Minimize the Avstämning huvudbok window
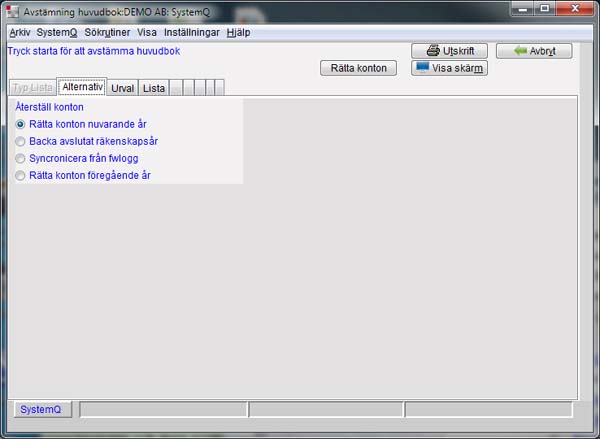 pyautogui.click(x=518, y=9)
